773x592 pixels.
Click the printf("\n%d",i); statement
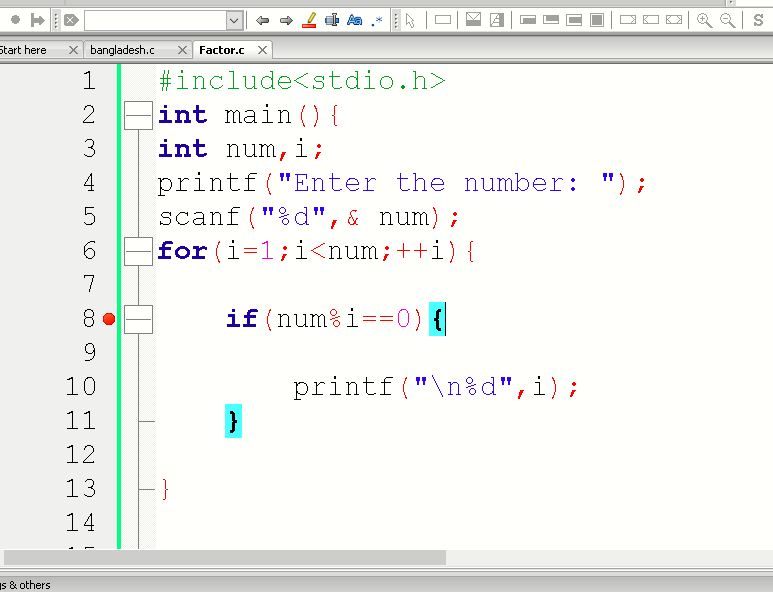pyautogui.click(x=435, y=387)
